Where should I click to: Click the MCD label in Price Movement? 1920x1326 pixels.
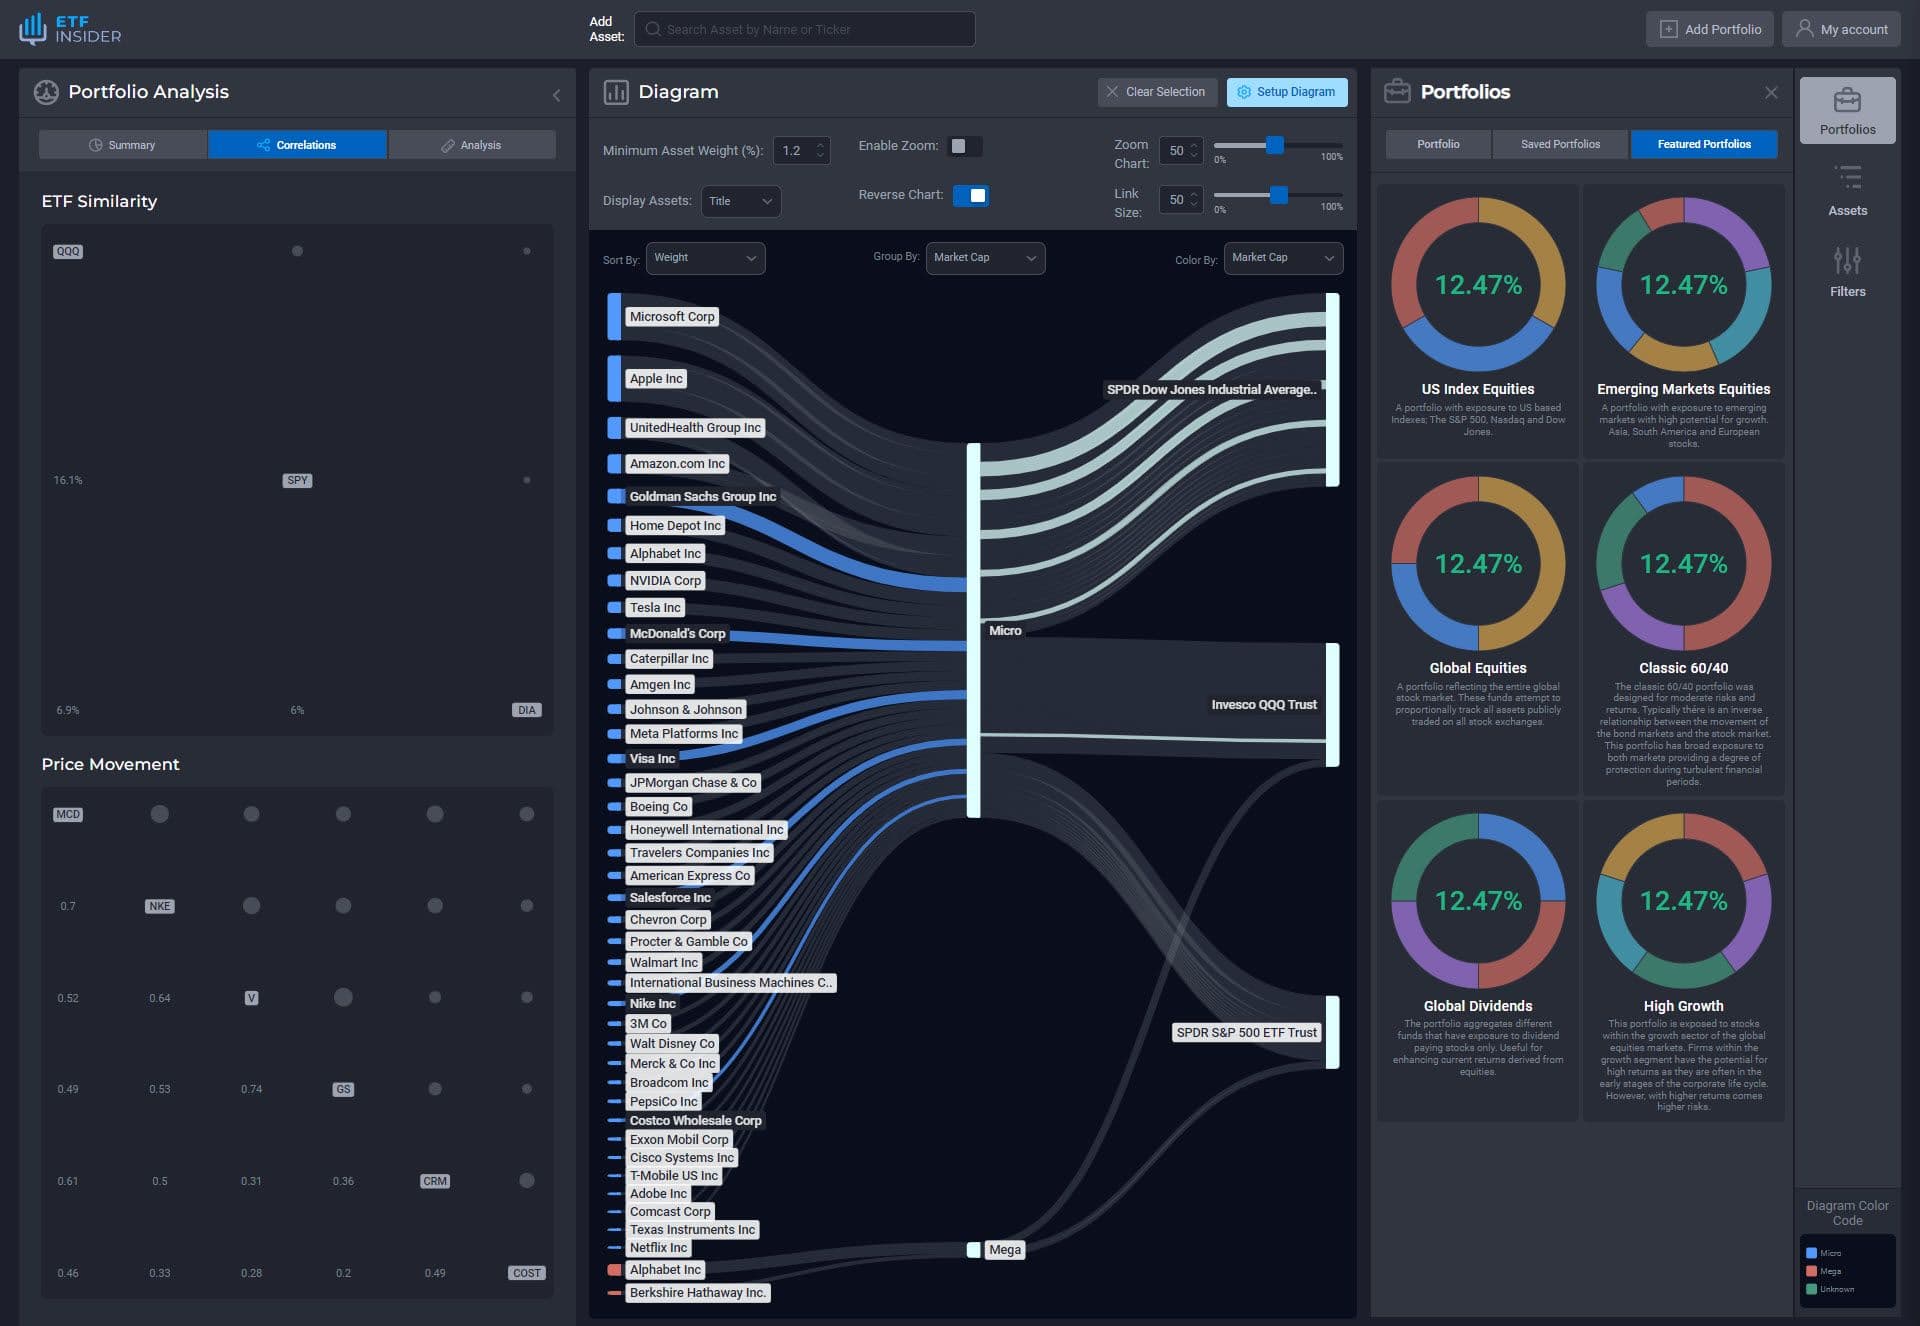click(x=68, y=814)
